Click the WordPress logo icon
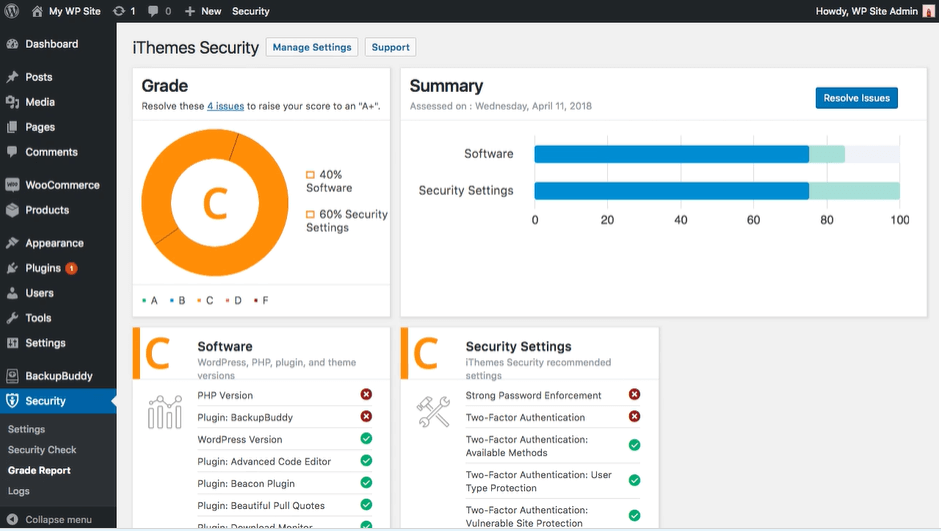 click(x=11, y=11)
